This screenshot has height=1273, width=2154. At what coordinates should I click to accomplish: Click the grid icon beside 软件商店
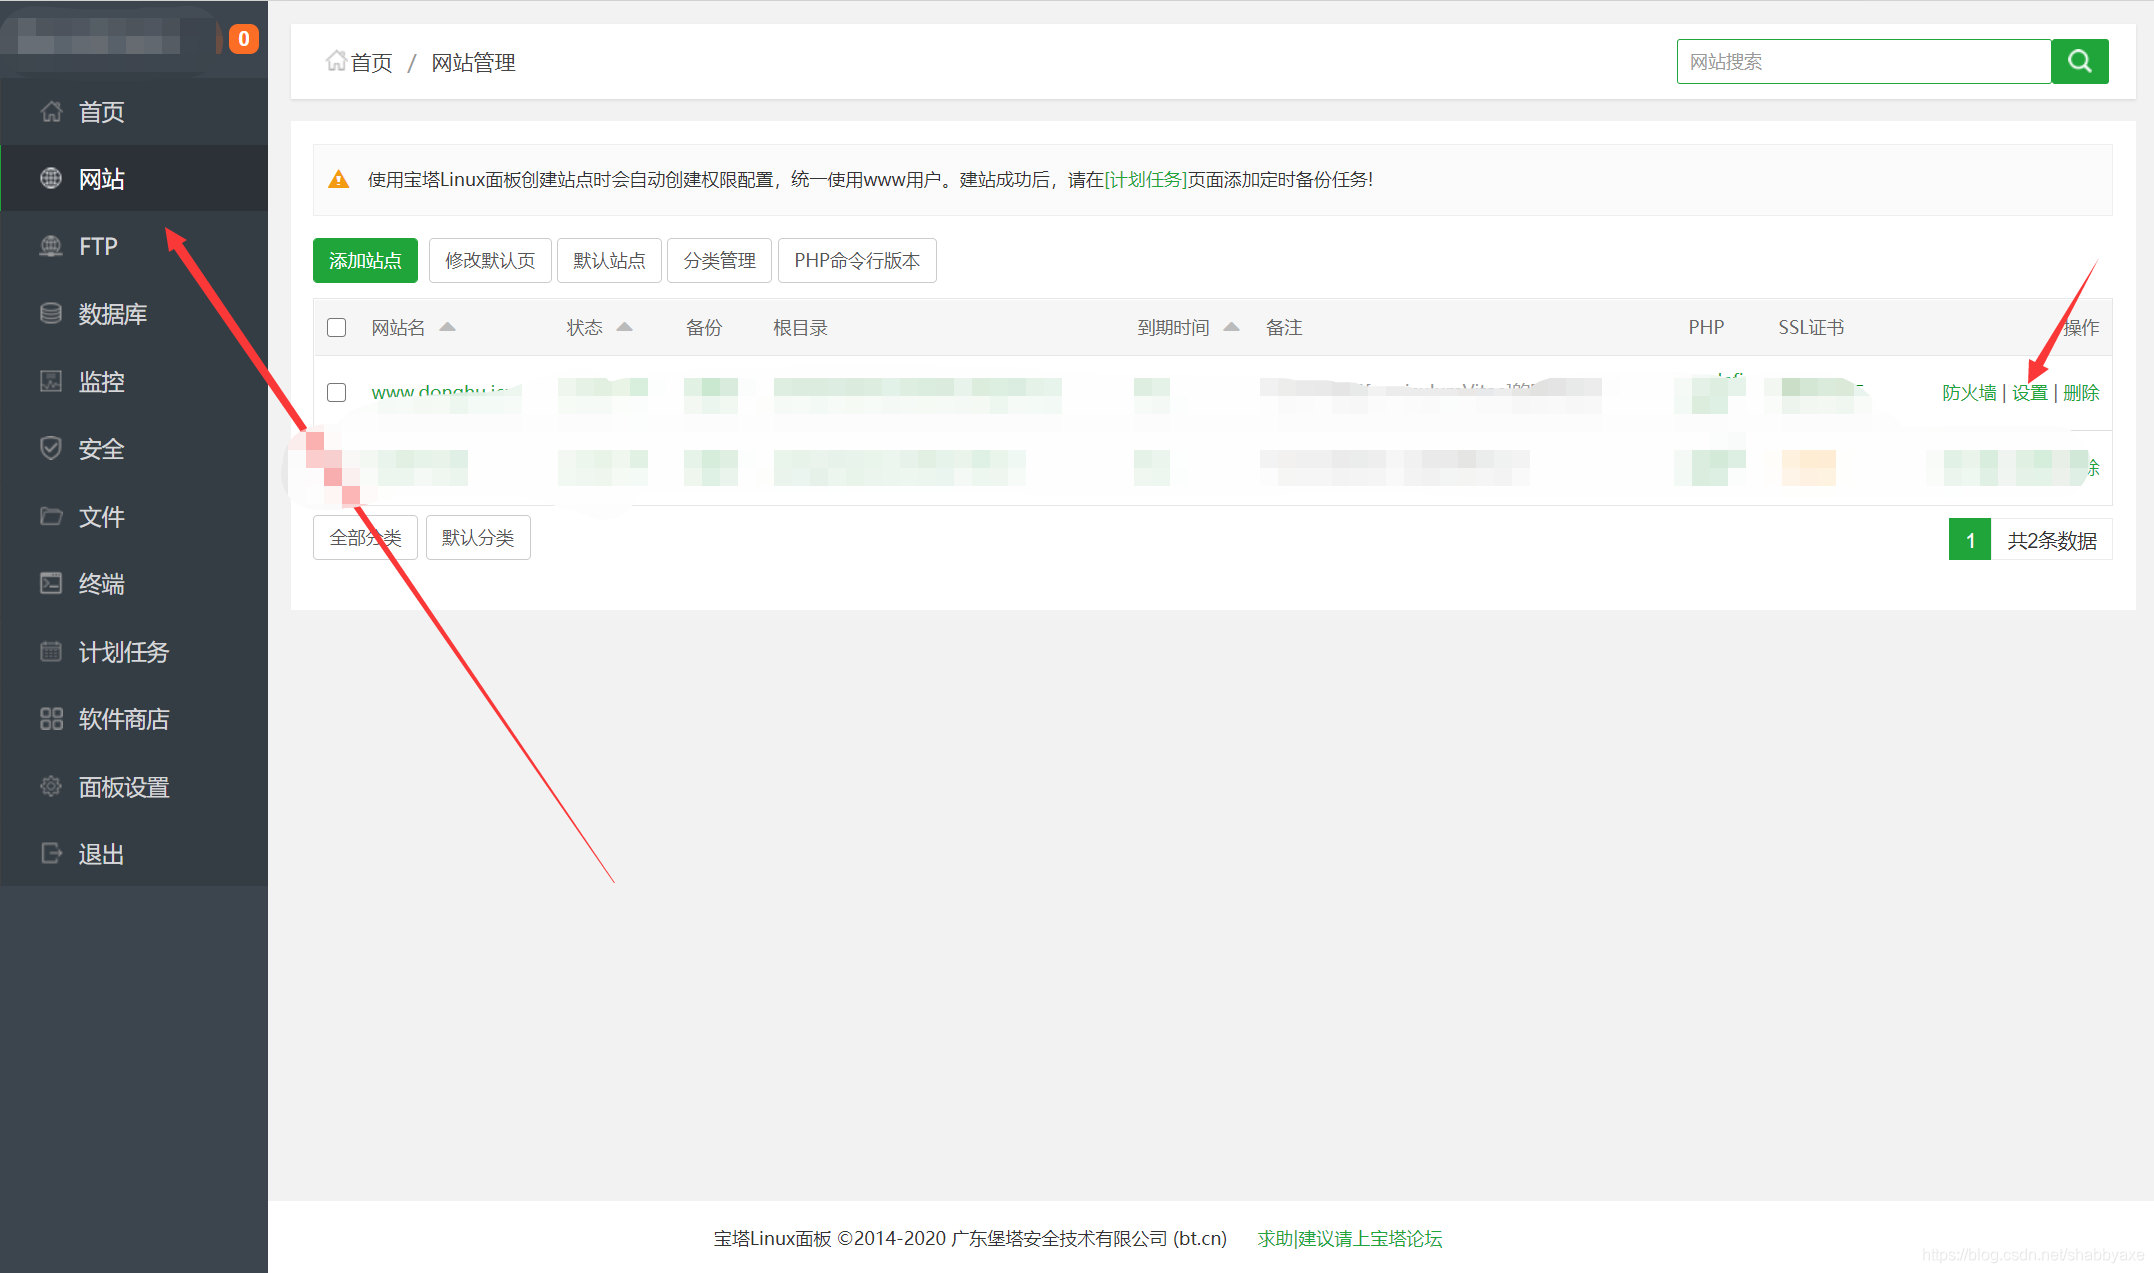click(x=51, y=719)
